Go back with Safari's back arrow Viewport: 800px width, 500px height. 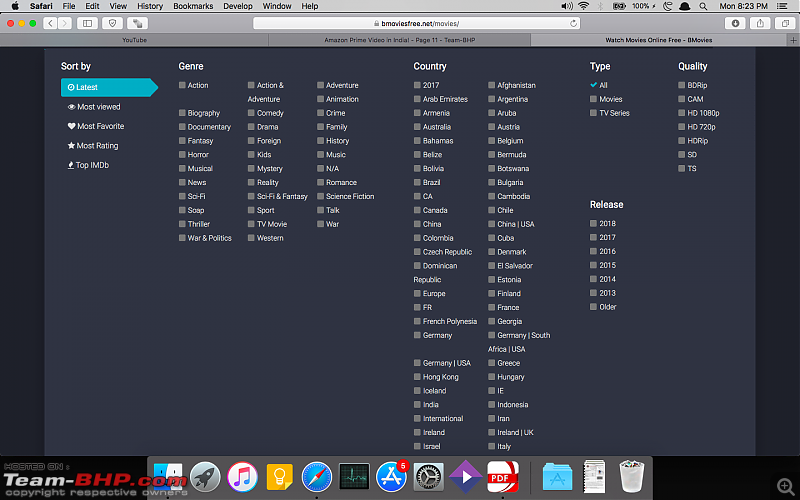tap(50, 23)
